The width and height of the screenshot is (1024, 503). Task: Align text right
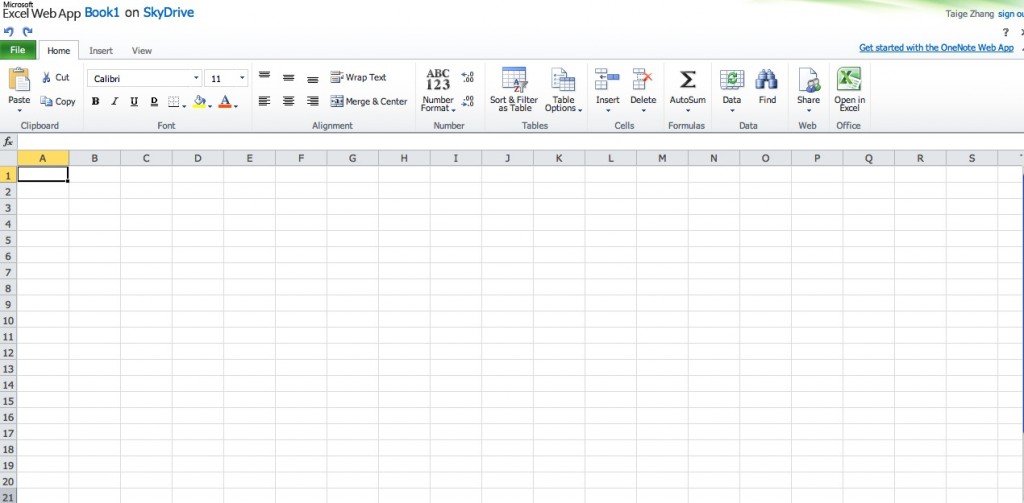click(313, 101)
